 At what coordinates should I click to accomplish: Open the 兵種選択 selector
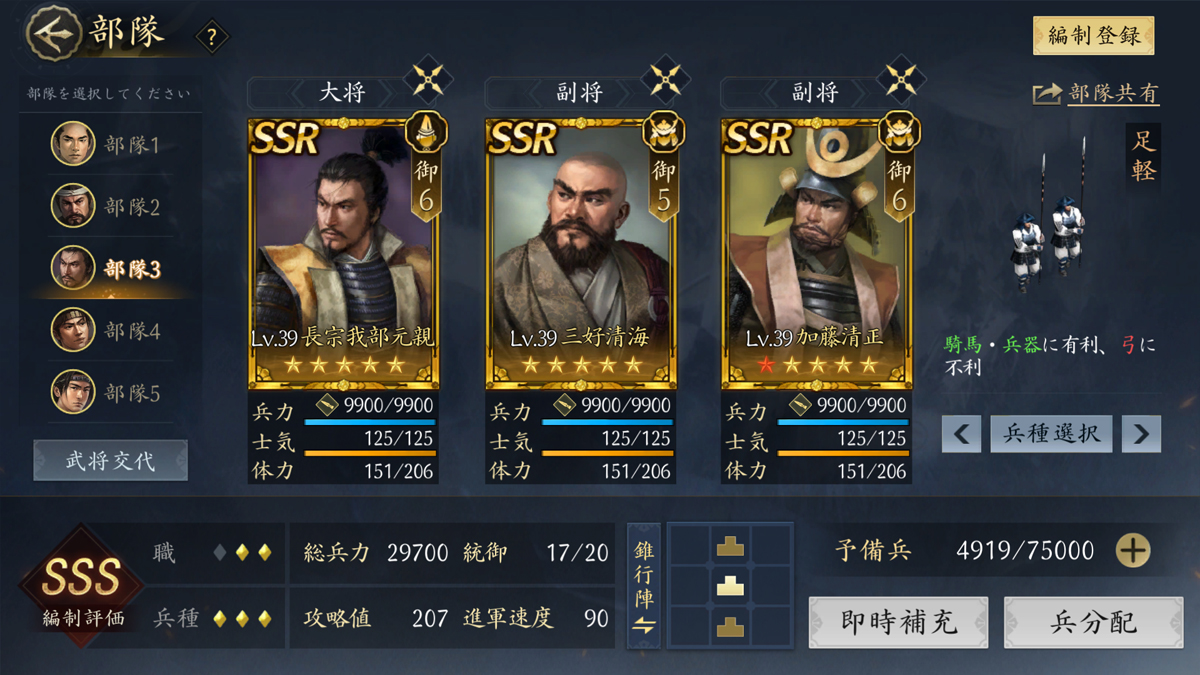pos(1051,434)
